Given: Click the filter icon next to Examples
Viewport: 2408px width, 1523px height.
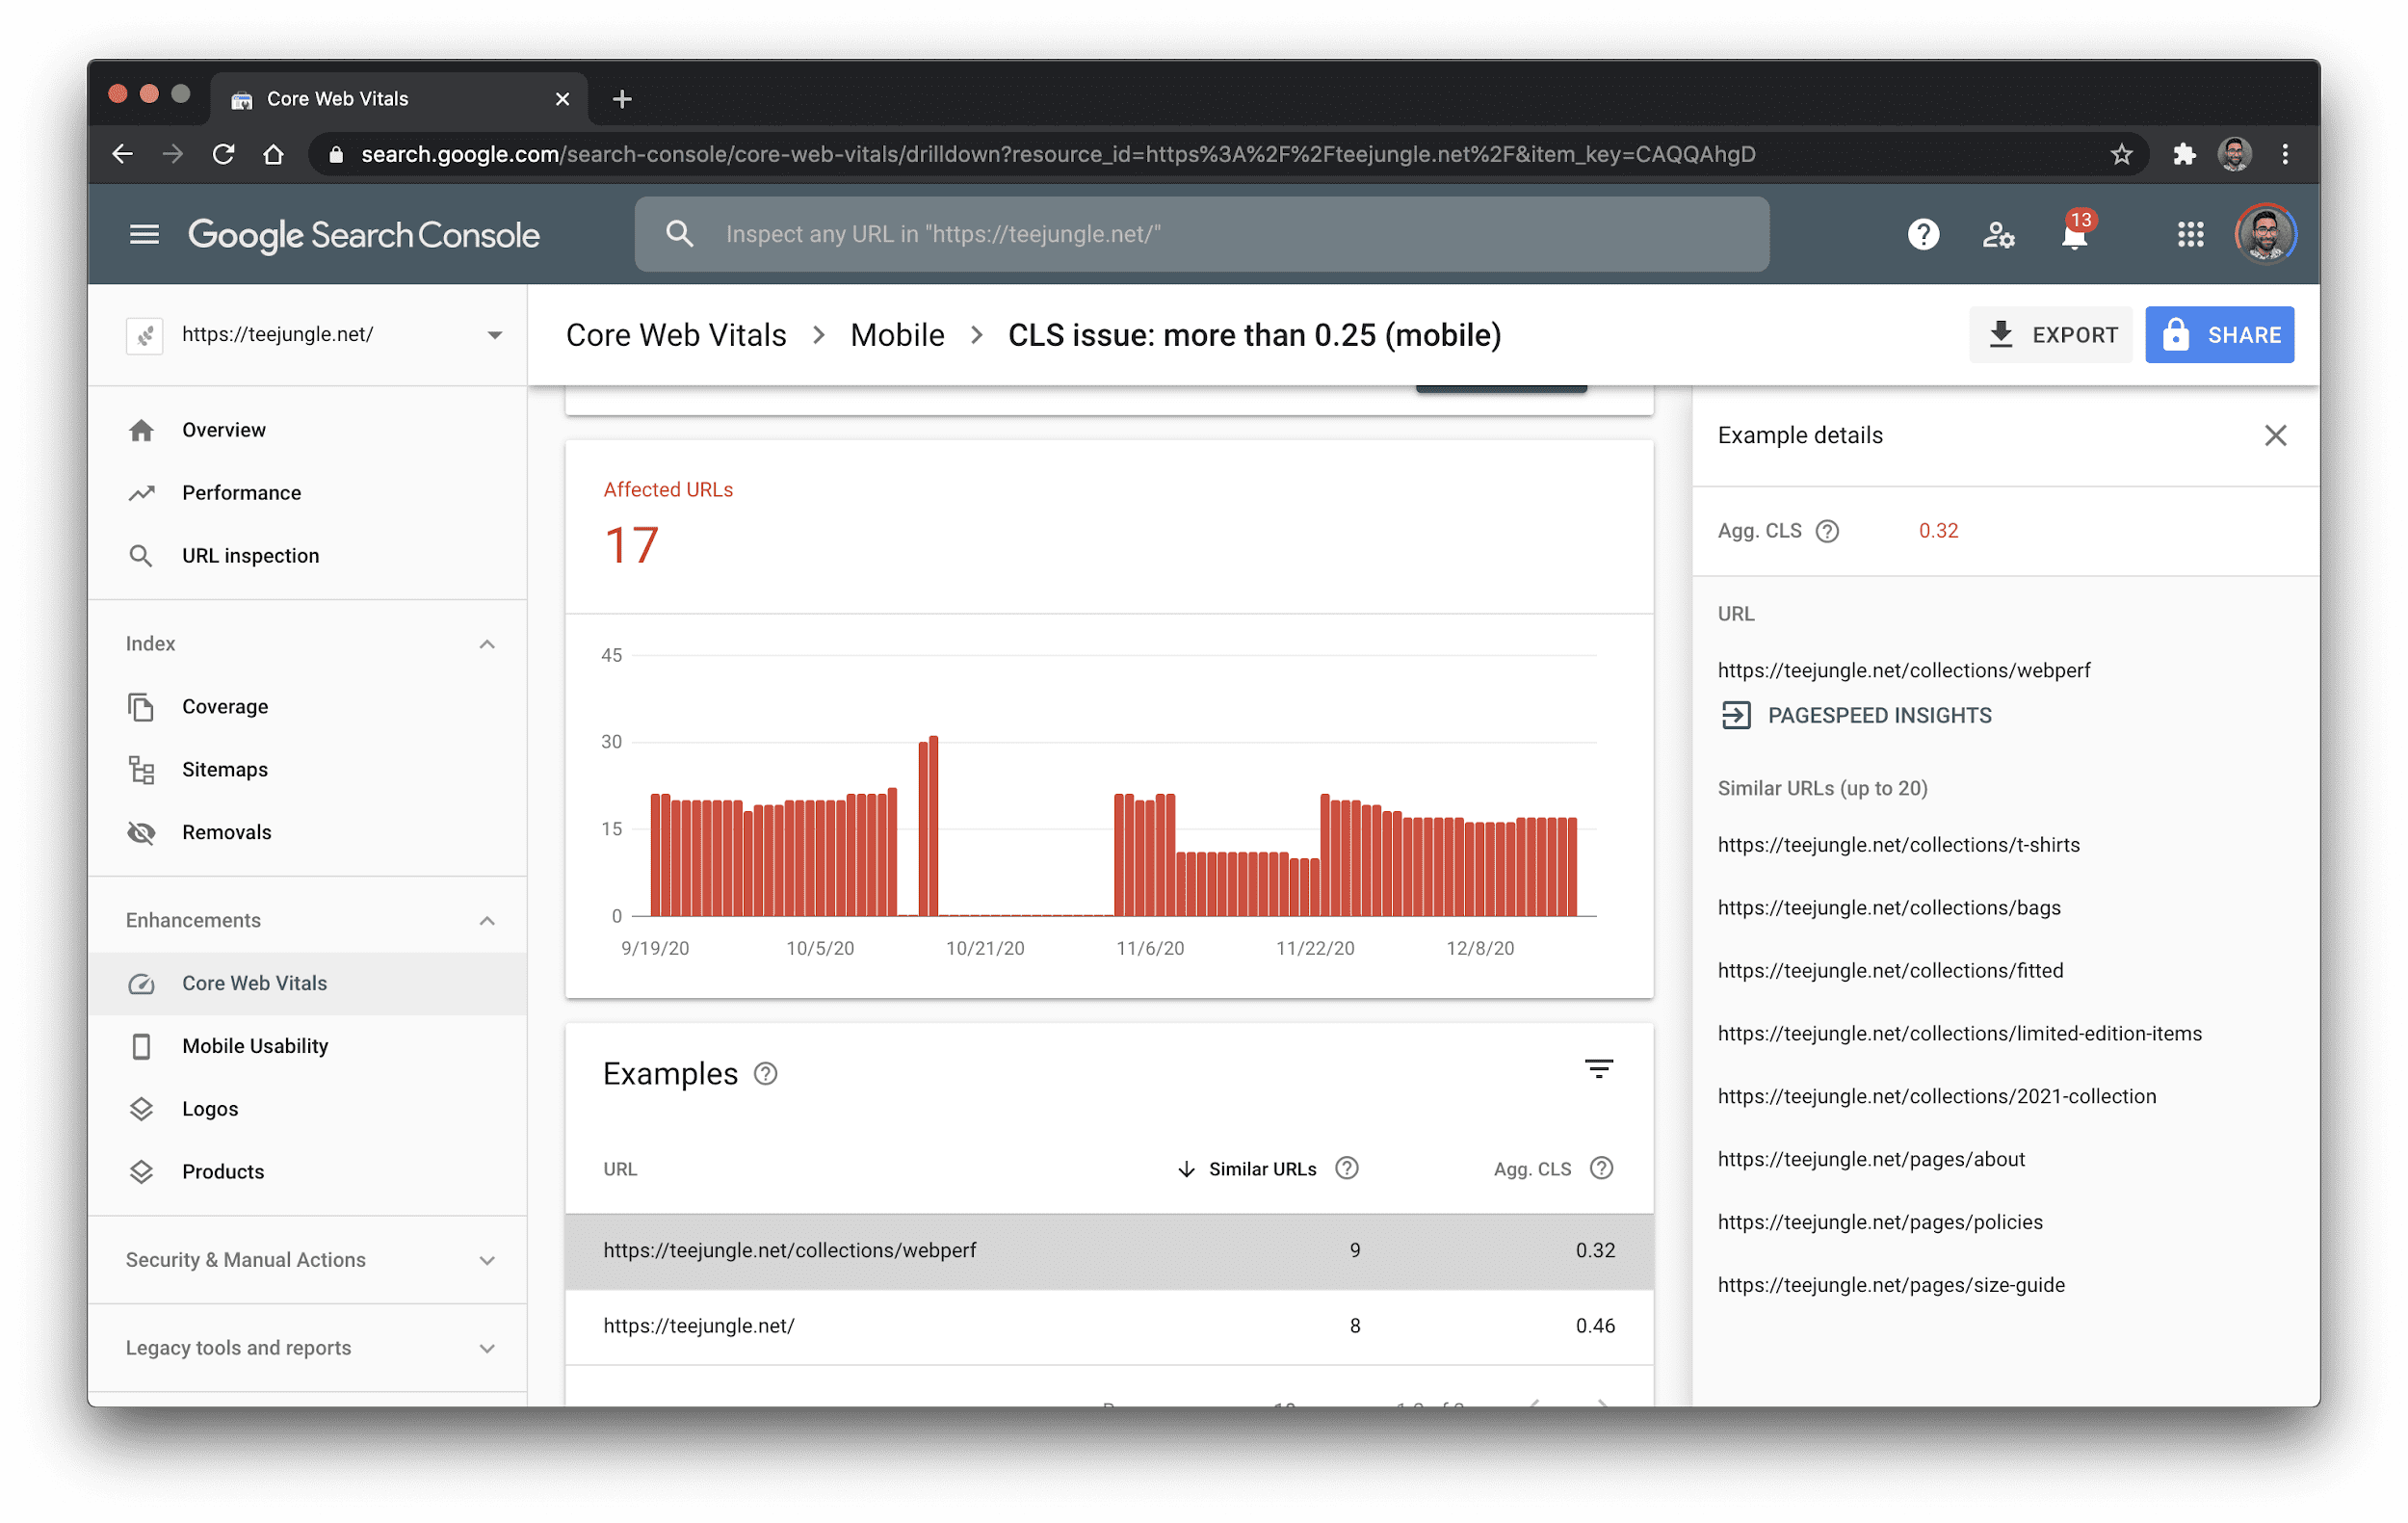Looking at the screenshot, I should pyautogui.click(x=1598, y=1070).
